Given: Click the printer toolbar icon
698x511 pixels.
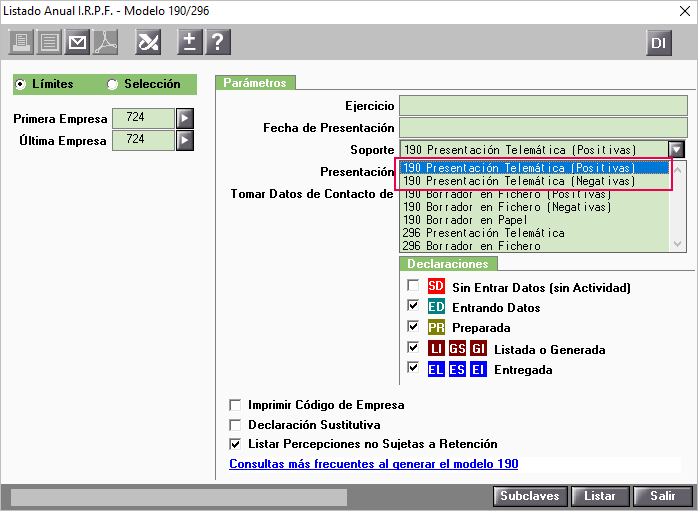Looking at the screenshot, I should click(x=21, y=42).
